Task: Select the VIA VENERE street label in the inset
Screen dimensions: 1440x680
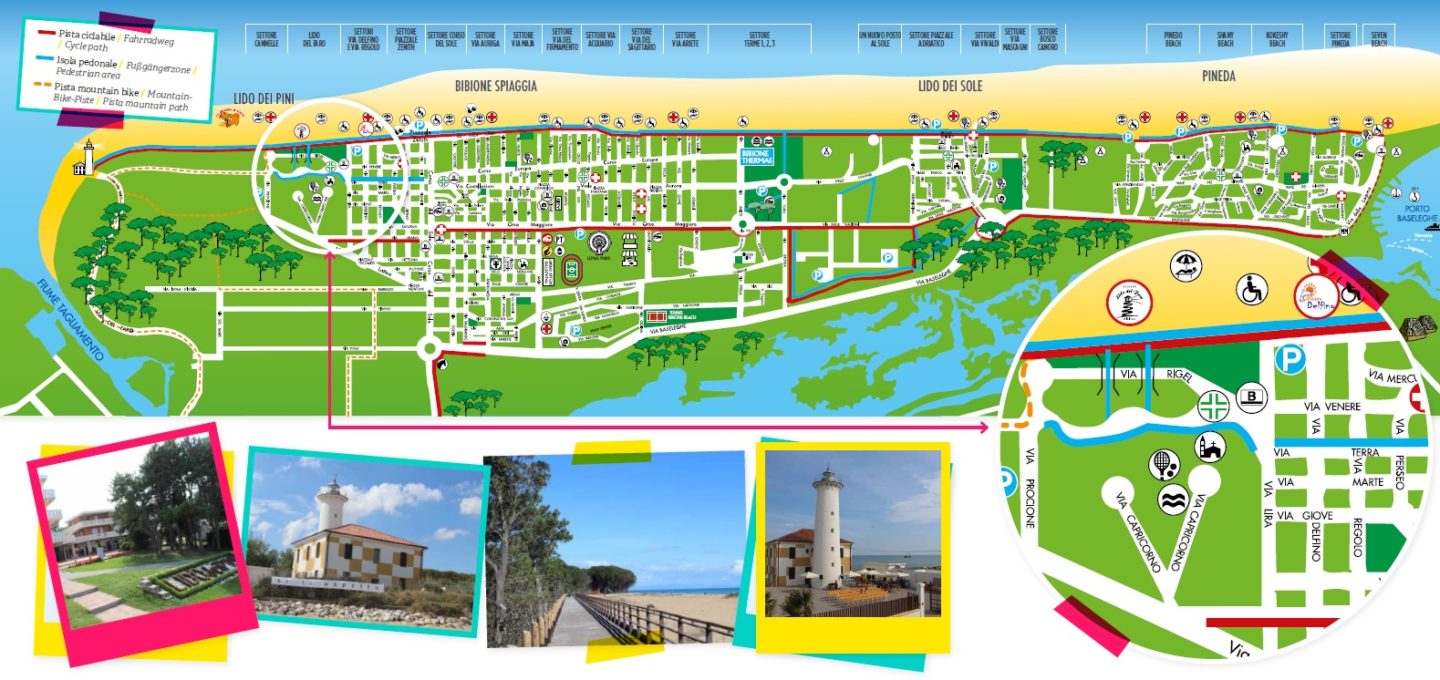Action: (1333, 407)
